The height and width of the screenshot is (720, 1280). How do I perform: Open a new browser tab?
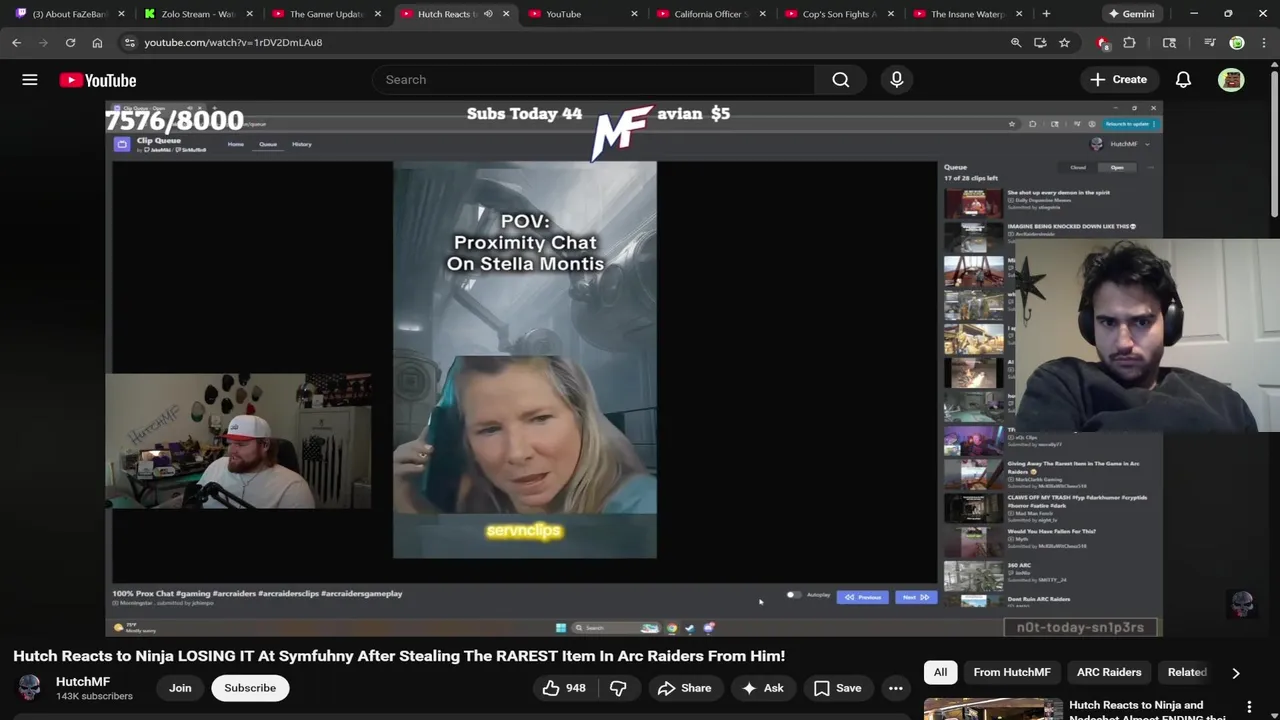[1046, 14]
